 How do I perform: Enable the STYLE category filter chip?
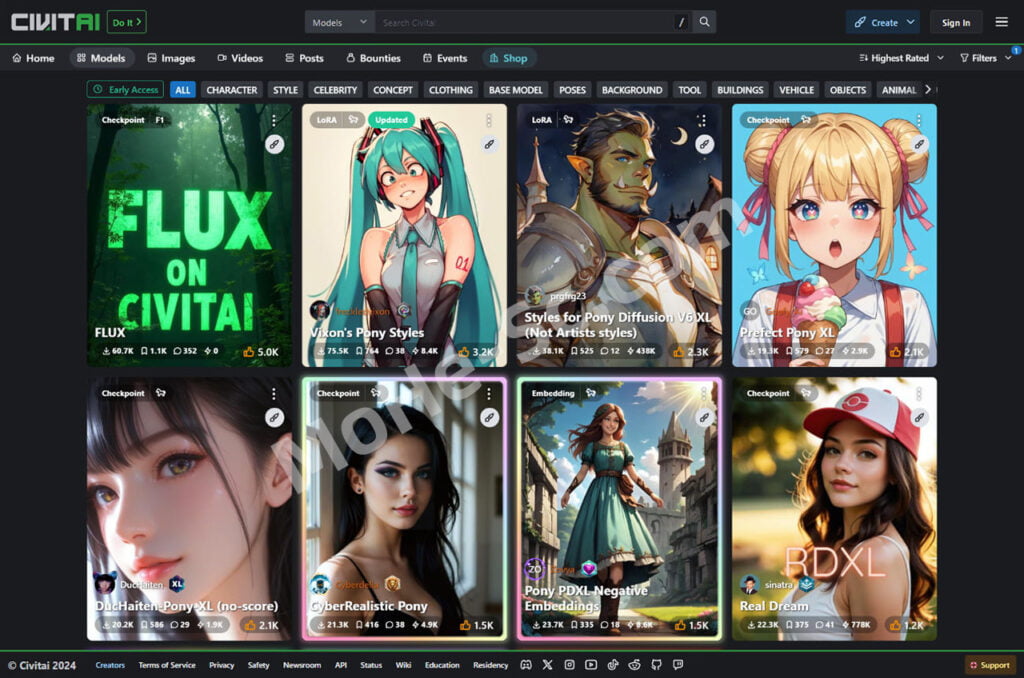coord(286,90)
